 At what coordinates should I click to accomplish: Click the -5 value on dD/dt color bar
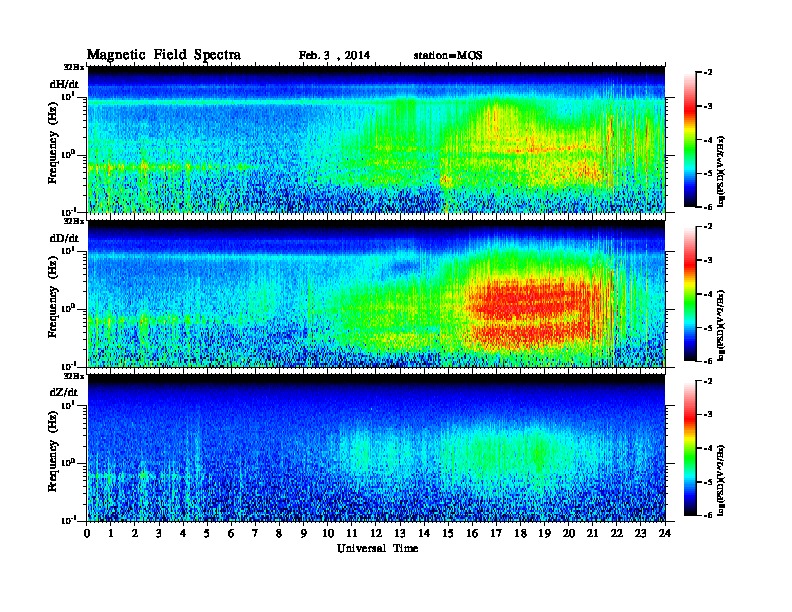click(x=708, y=327)
